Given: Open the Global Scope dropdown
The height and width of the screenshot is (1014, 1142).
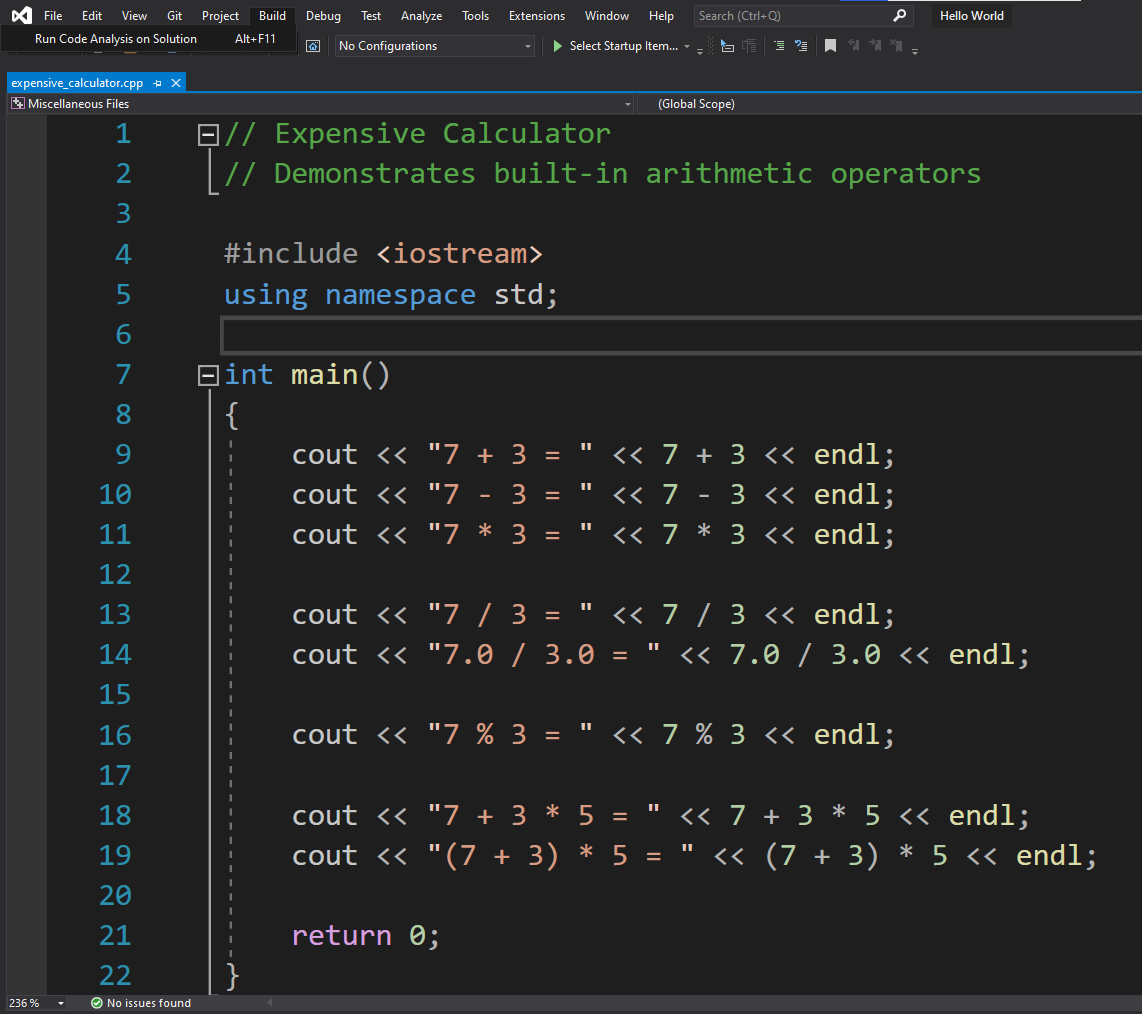Looking at the screenshot, I should (889, 104).
